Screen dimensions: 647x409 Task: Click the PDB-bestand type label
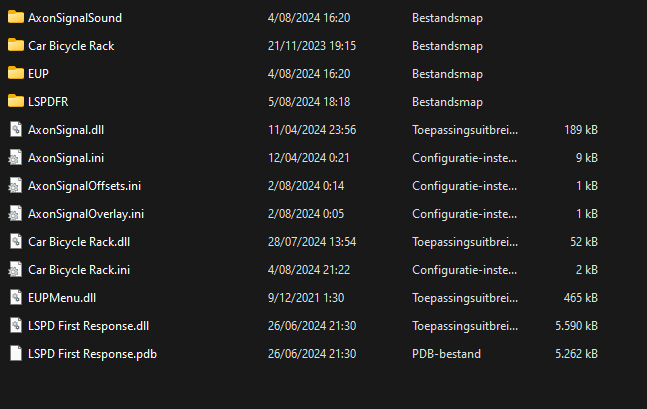(x=446, y=353)
